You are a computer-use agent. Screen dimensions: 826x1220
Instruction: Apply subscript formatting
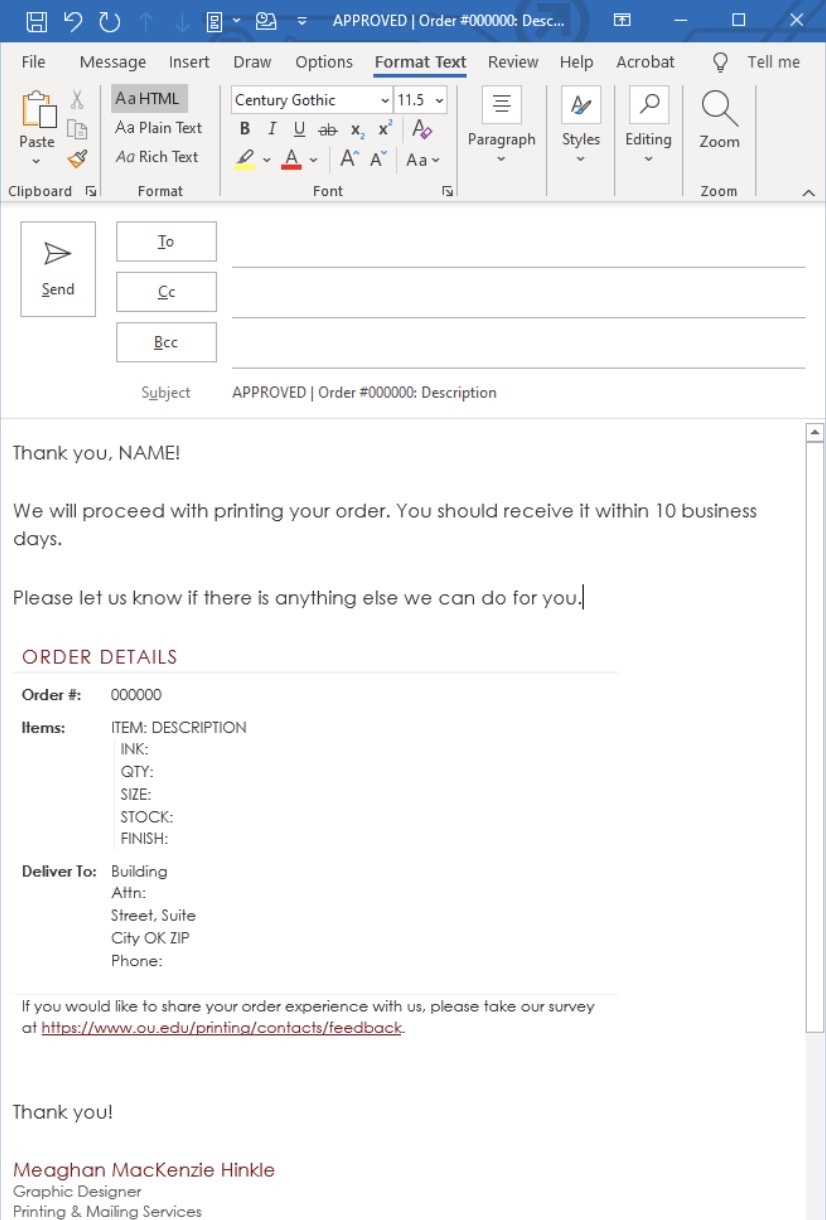click(357, 130)
